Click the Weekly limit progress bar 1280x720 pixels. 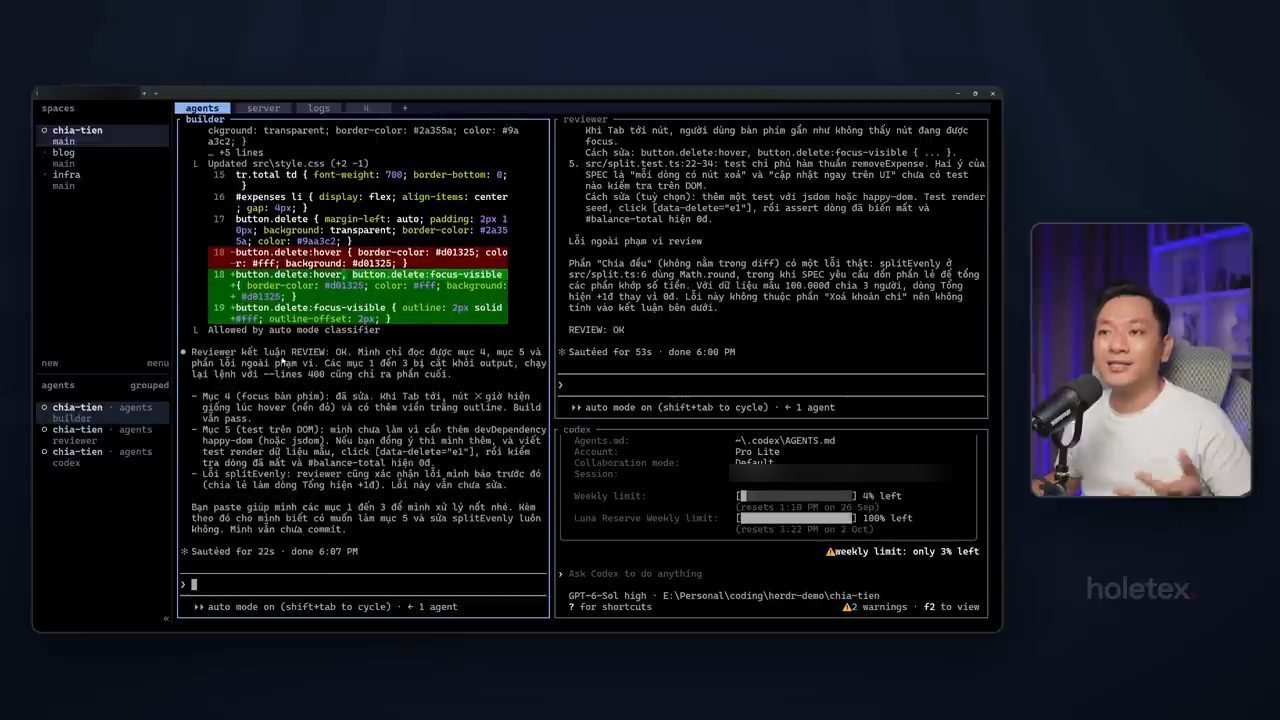pos(796,496)
